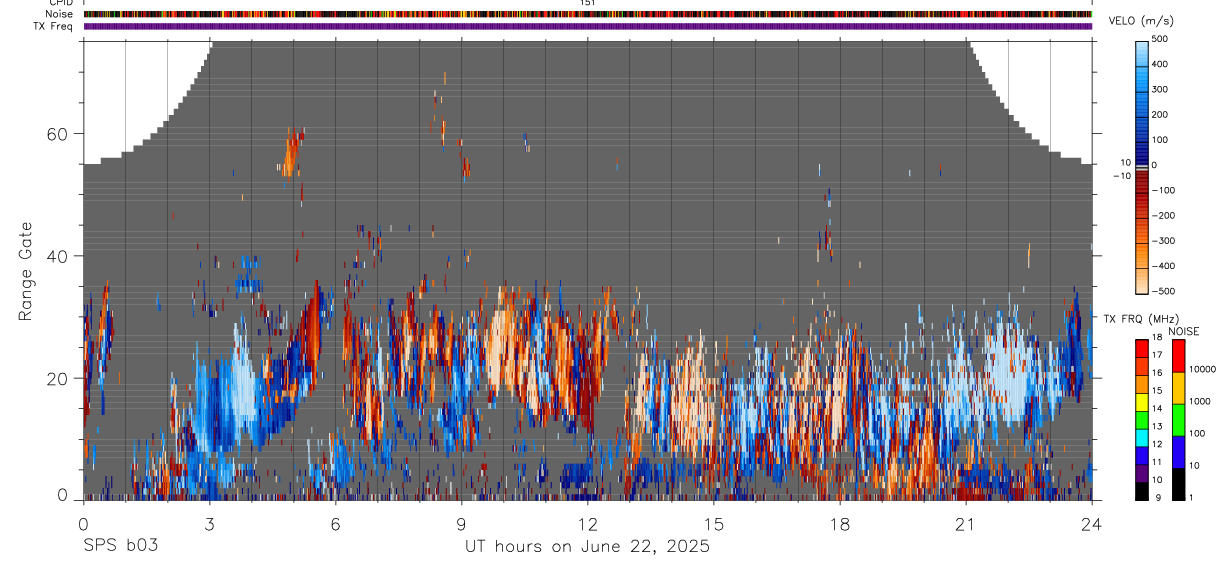Screen dimensions: 1228x567
Task: Click the 'TX Freq' row label
Action: [52, 26]
